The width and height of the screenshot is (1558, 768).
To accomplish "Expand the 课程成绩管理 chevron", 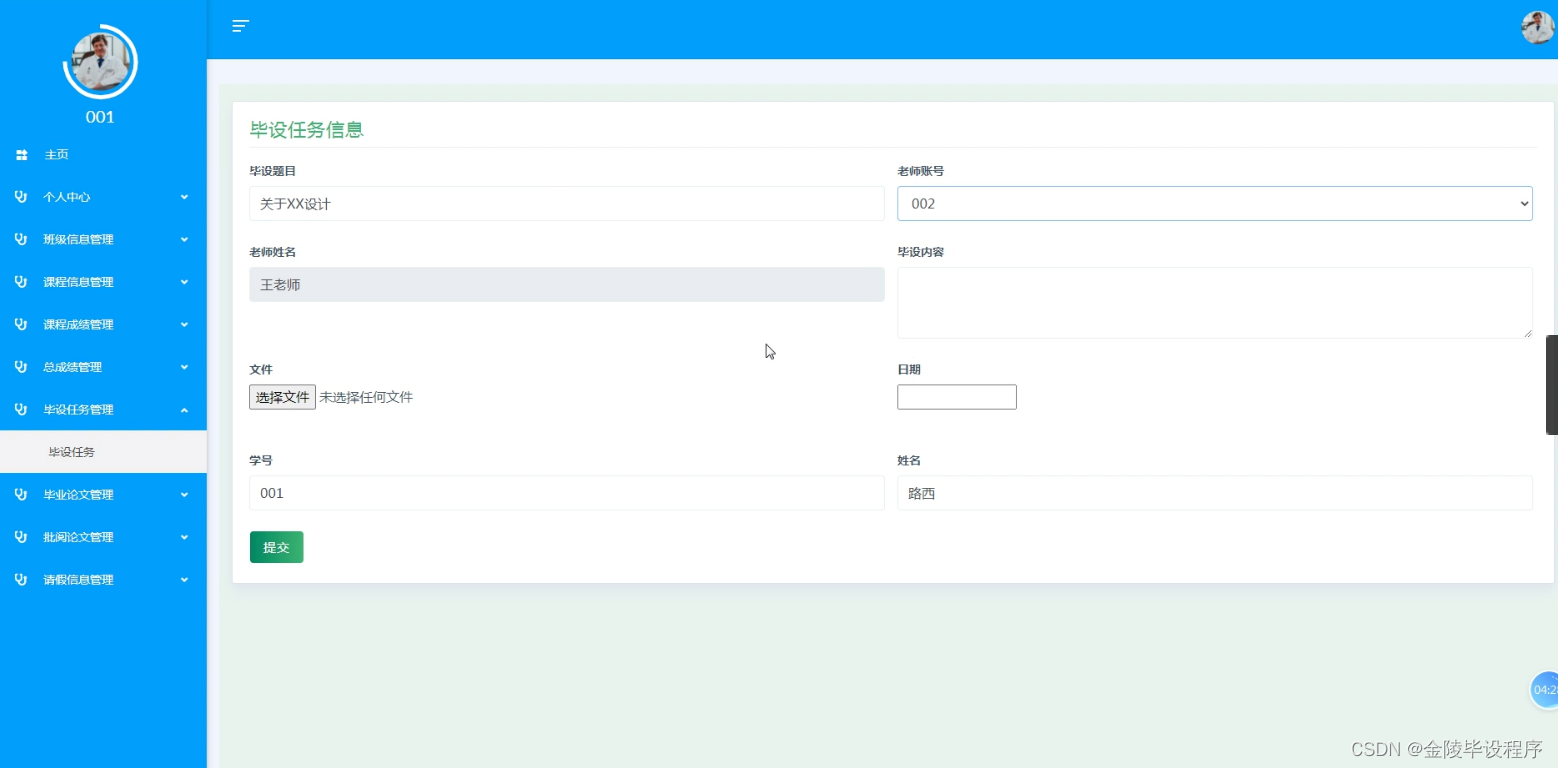I will (184, 325).
